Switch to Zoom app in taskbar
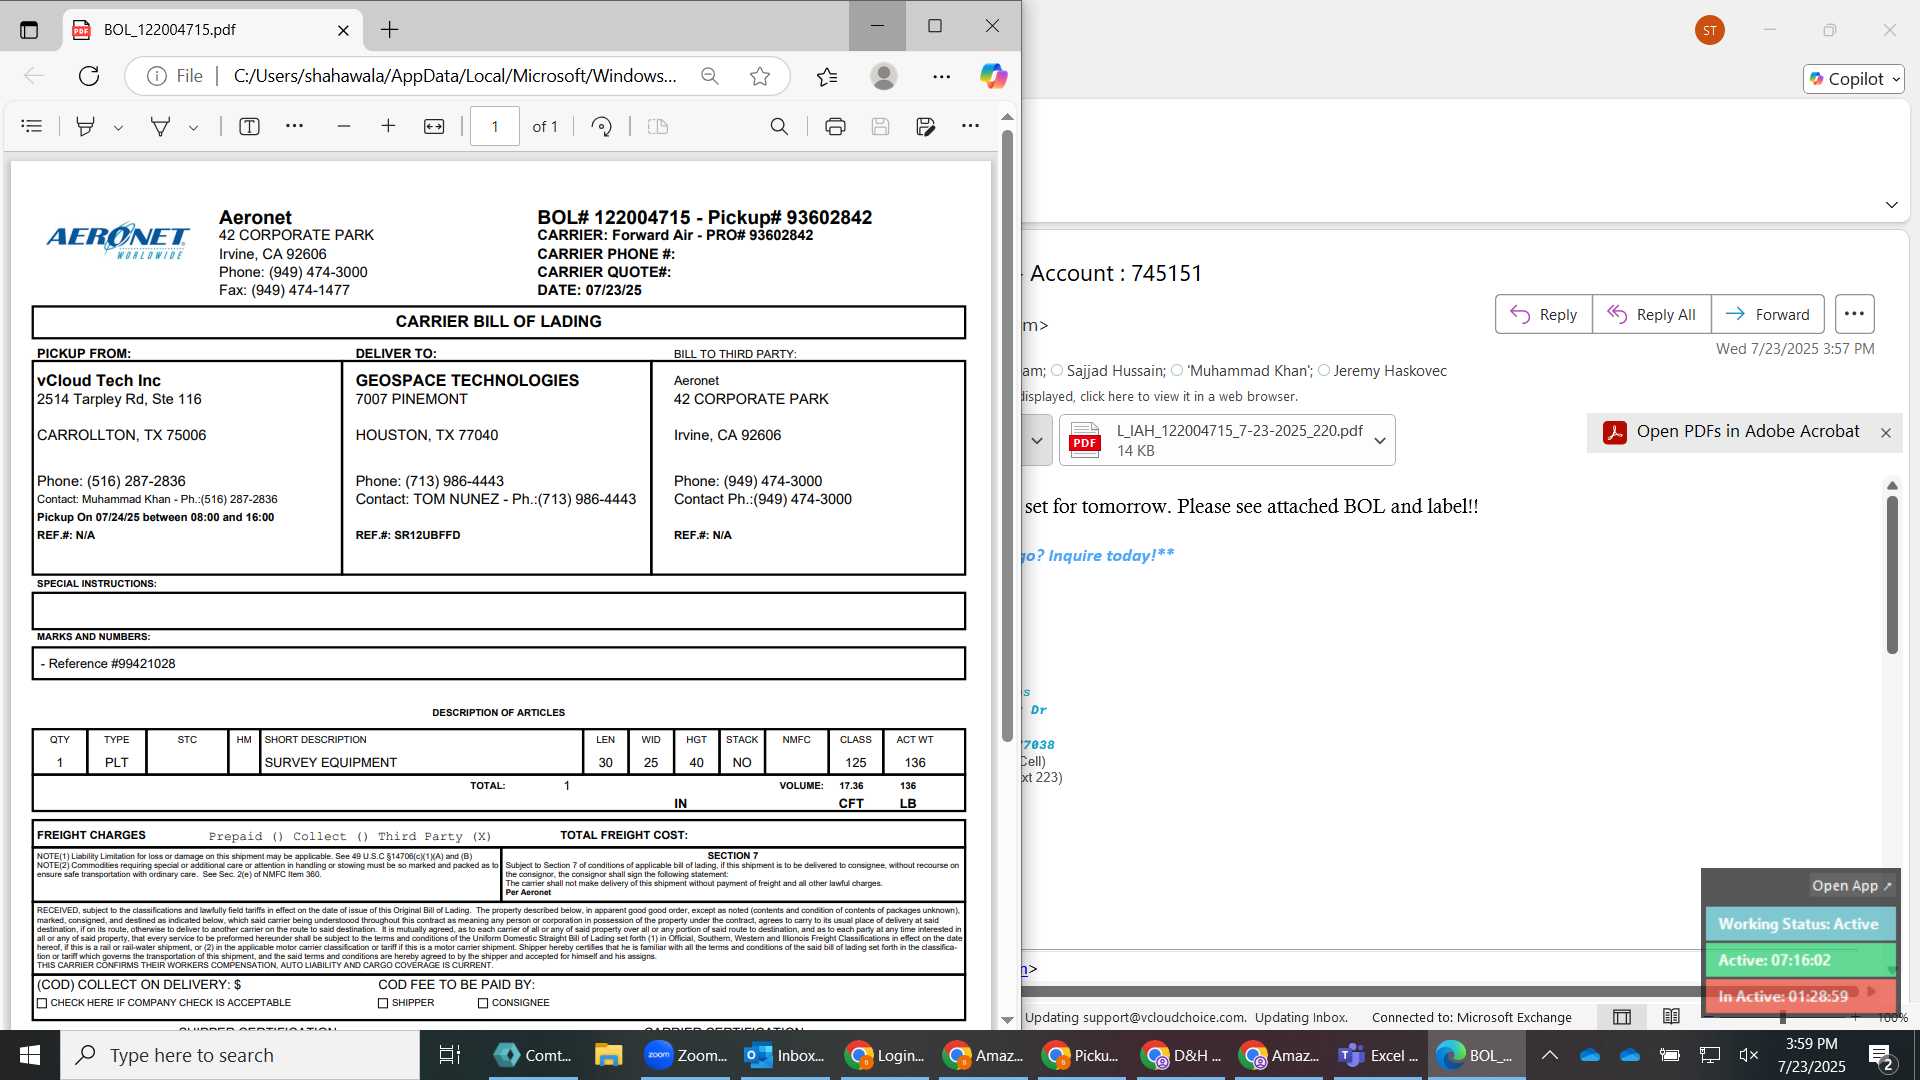 686,1055
